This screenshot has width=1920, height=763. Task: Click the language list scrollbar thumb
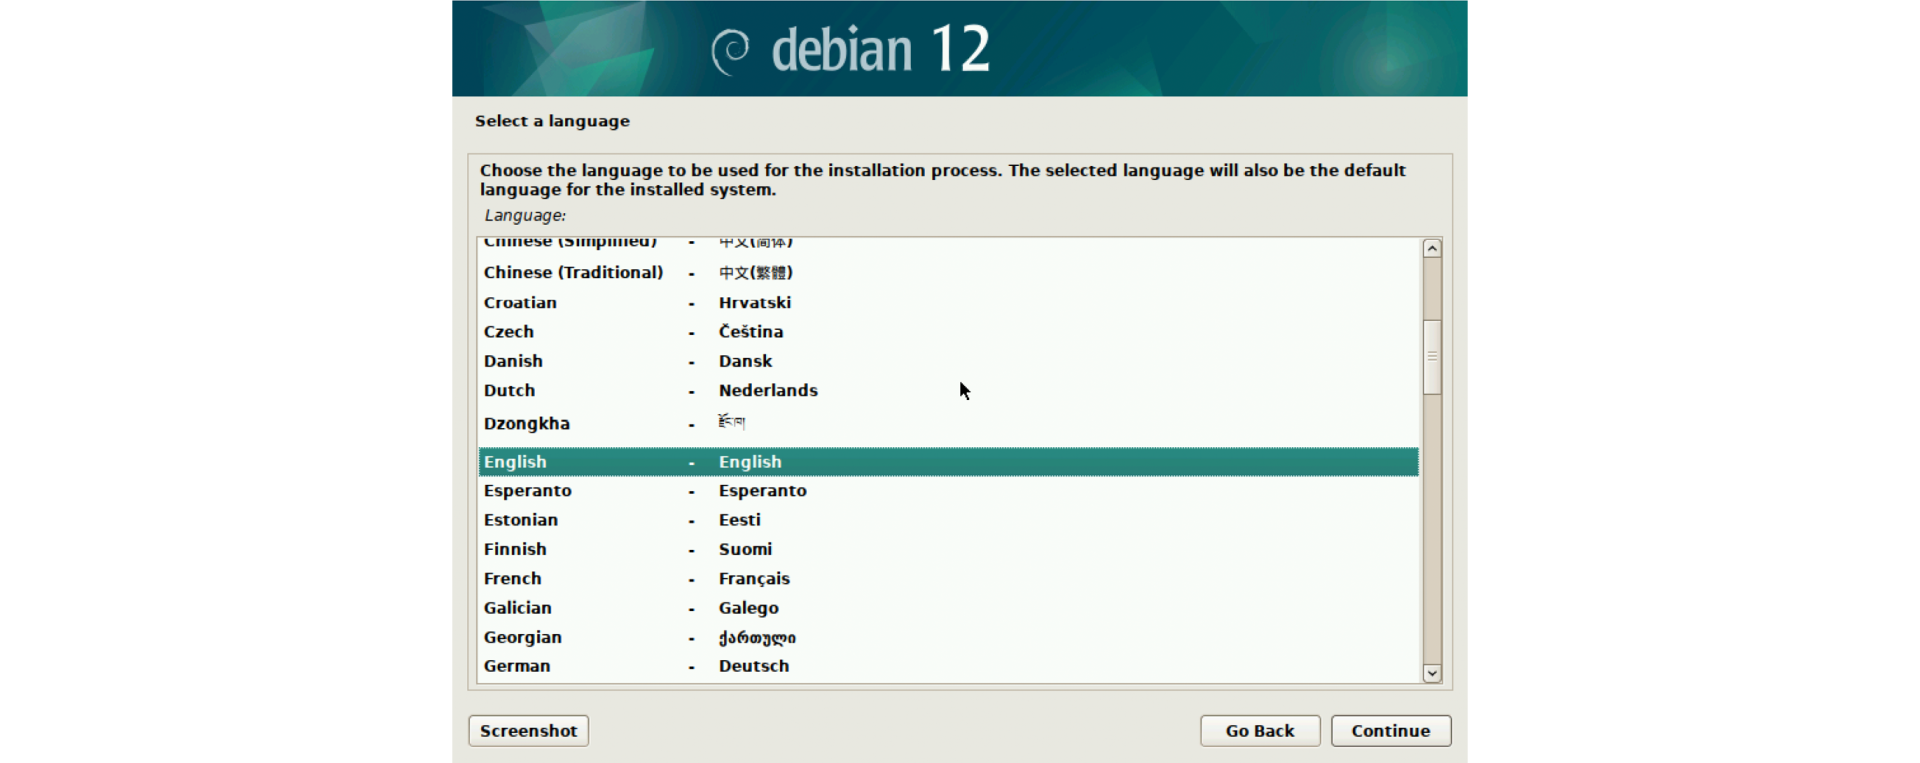(x=1432, y=356)
